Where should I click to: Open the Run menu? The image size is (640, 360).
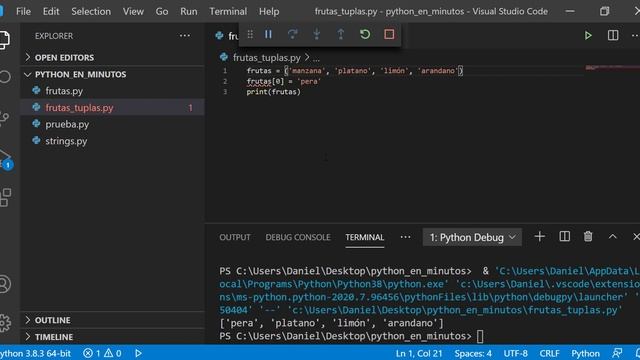(x=189, y=11)
